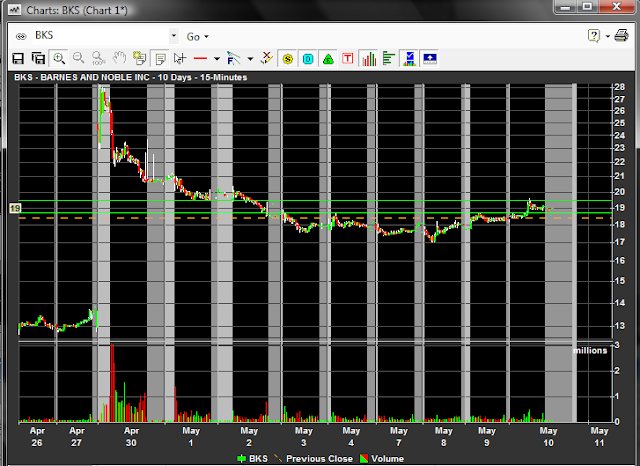Screen dimensions: 640x466
Task: Click the 28 price axis label
Action: pos(620,87)
